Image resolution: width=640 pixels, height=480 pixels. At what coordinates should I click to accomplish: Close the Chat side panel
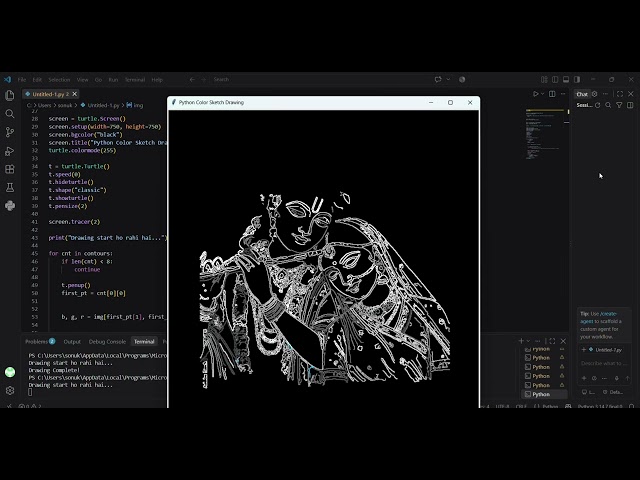(631, 94)
